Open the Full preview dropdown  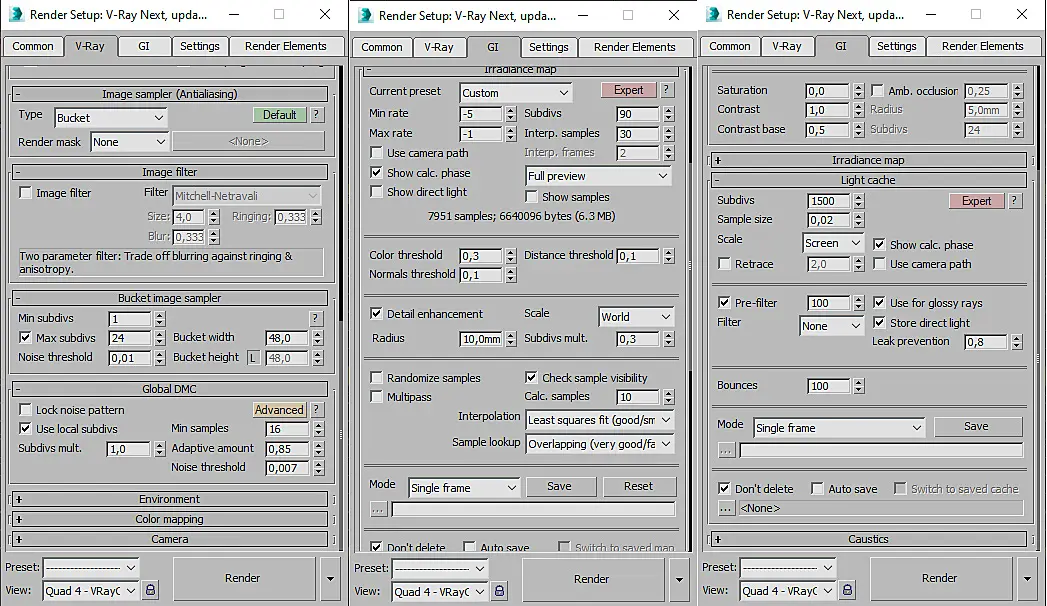[598, 176]
